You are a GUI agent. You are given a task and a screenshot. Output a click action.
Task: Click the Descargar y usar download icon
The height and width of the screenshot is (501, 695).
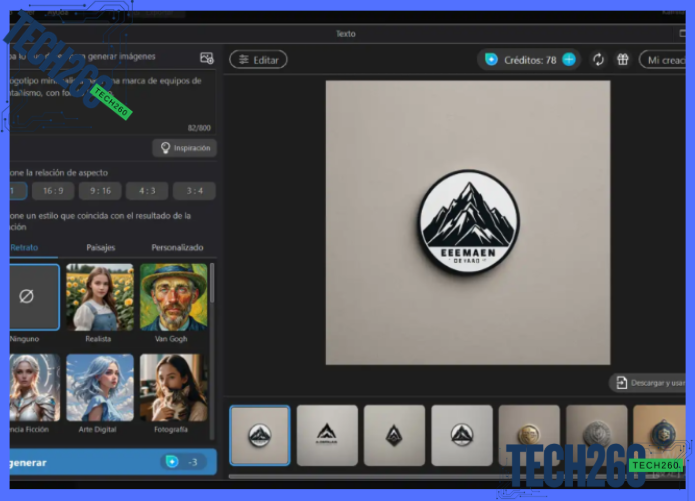[x=622, y=383]
